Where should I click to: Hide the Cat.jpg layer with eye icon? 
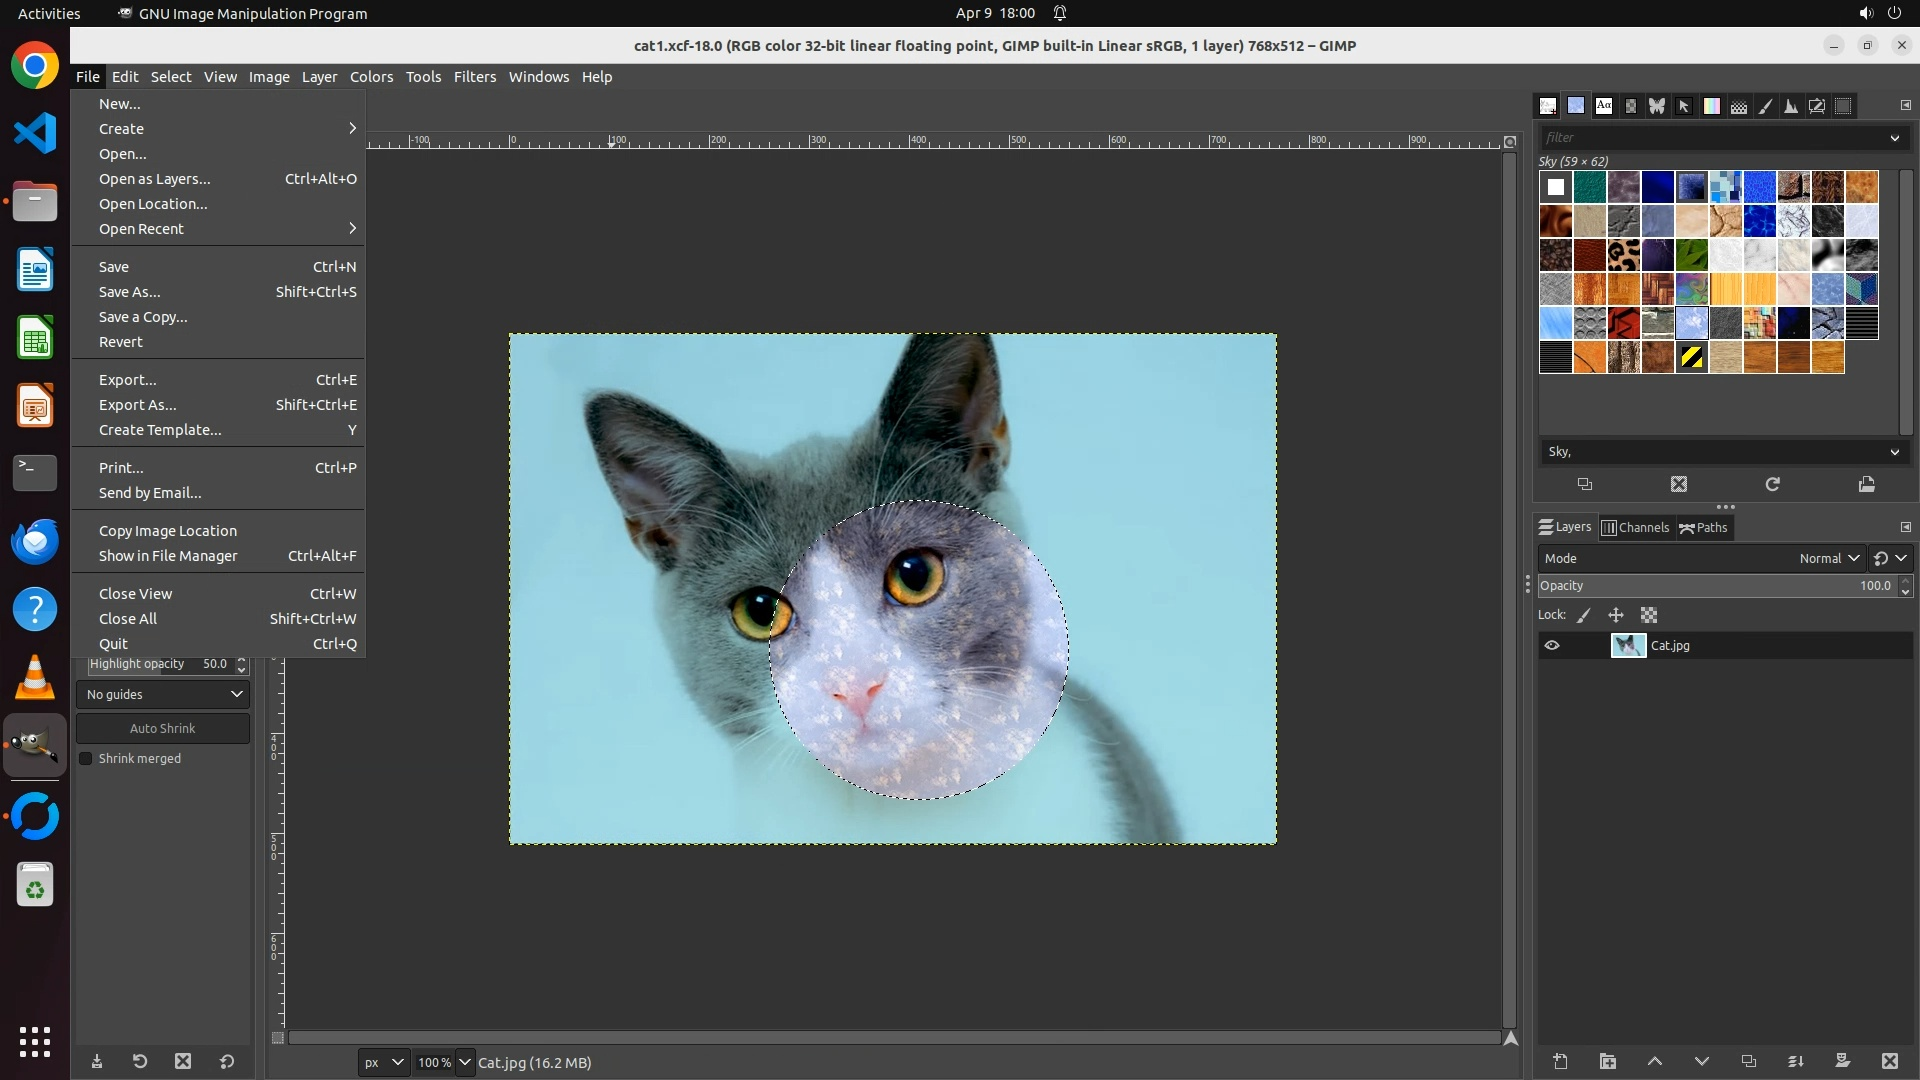(1552, 646)
